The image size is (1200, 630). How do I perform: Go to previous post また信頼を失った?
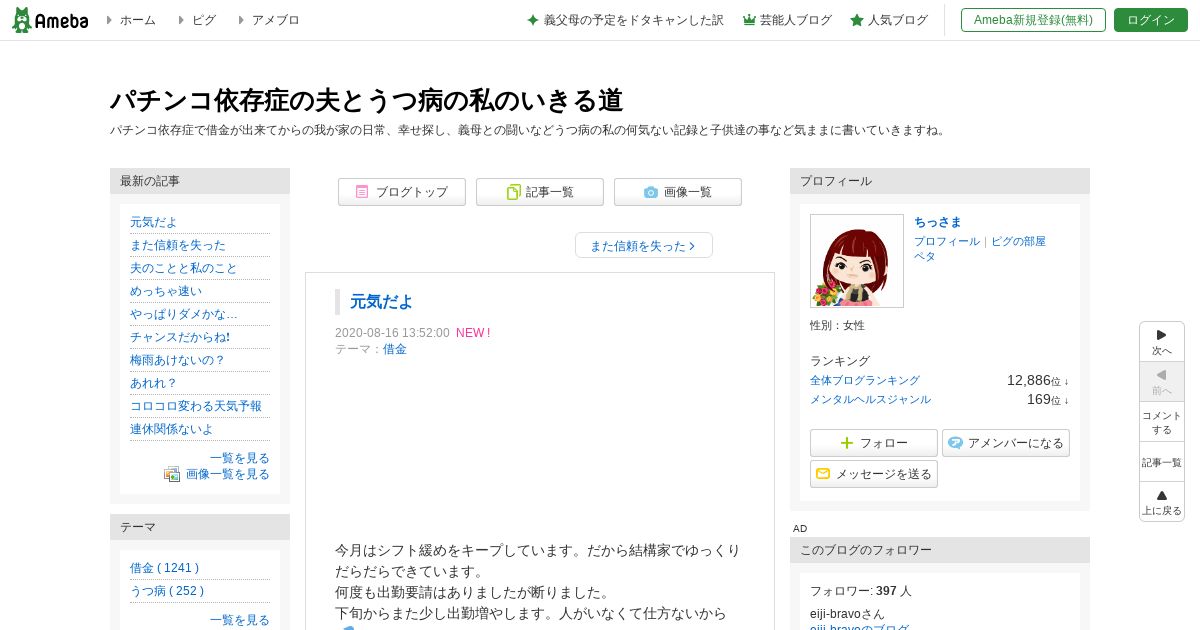644,245
